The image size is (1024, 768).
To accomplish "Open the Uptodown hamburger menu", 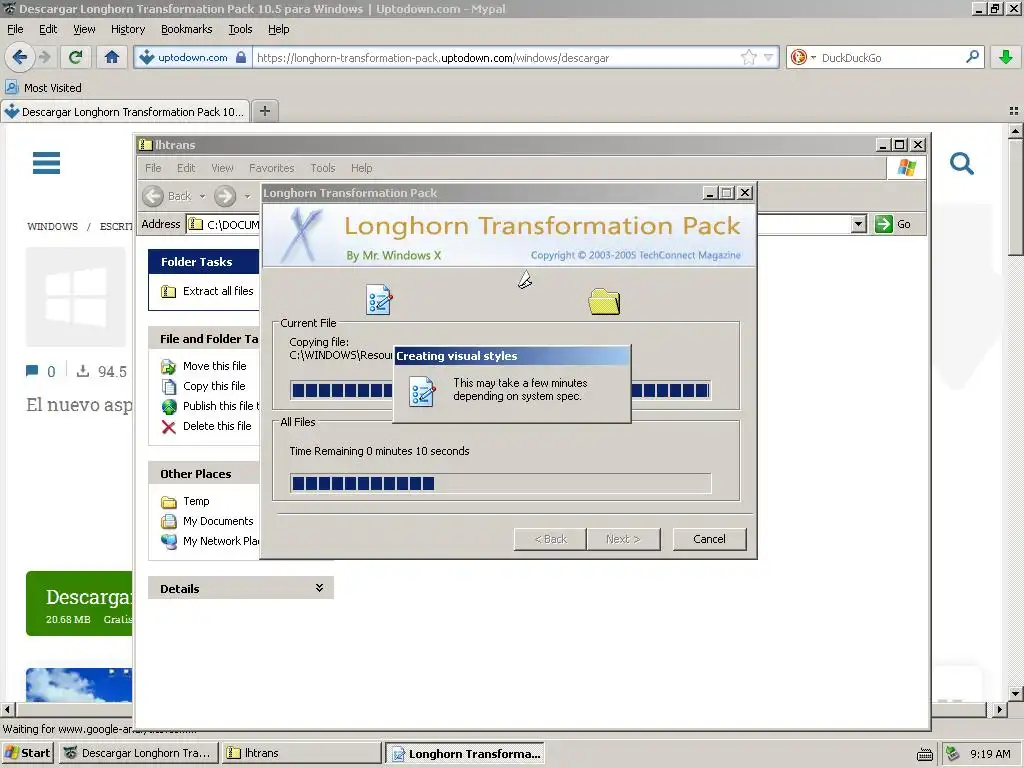I will pyautogui.click(x=46, y=163).
